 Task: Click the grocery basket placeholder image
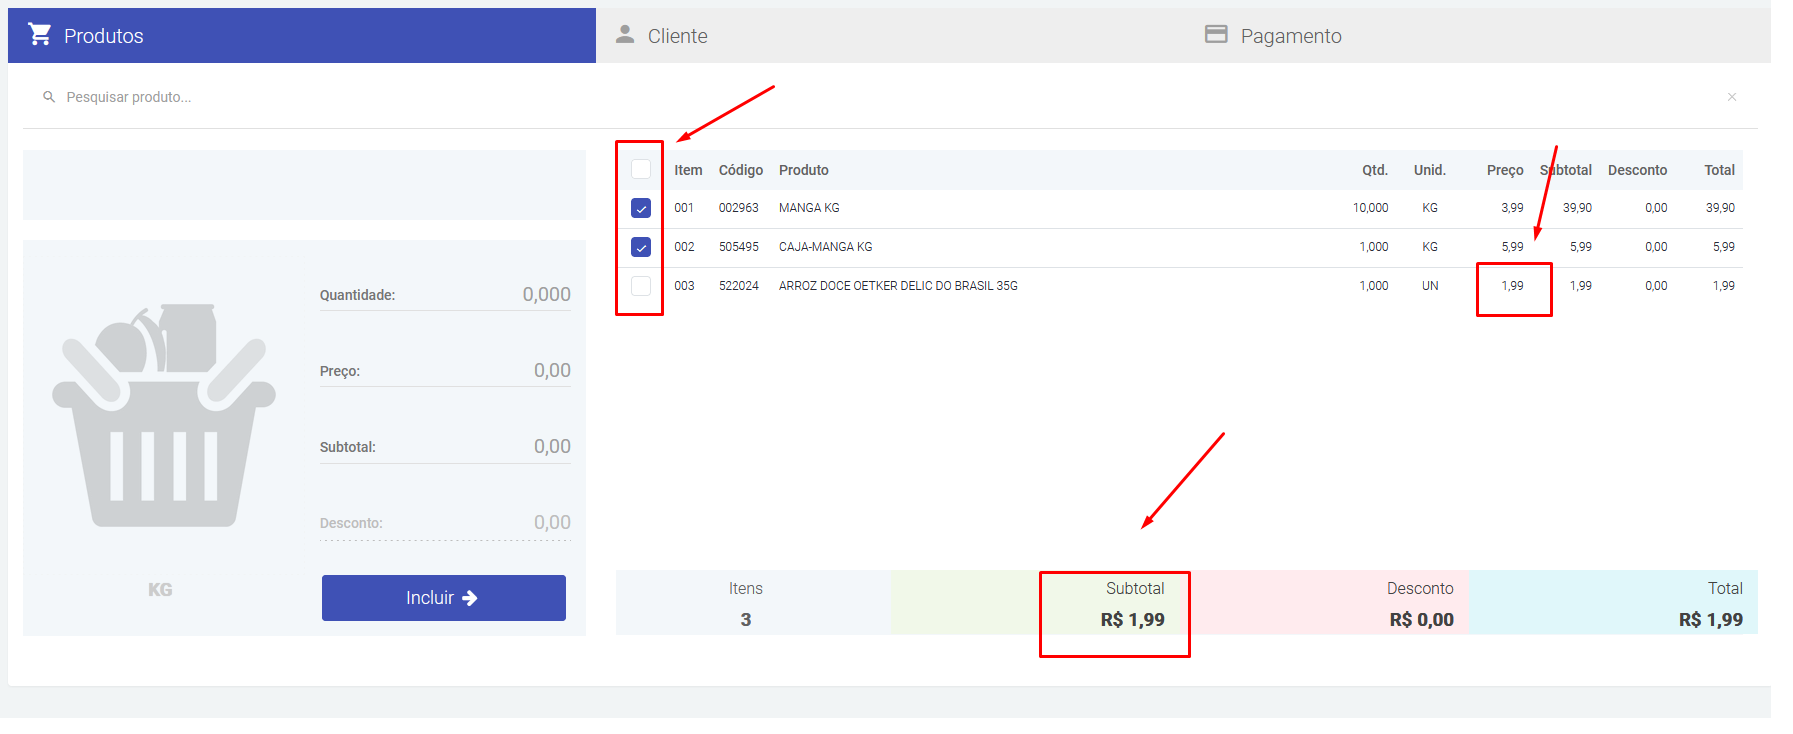[164, 415]
